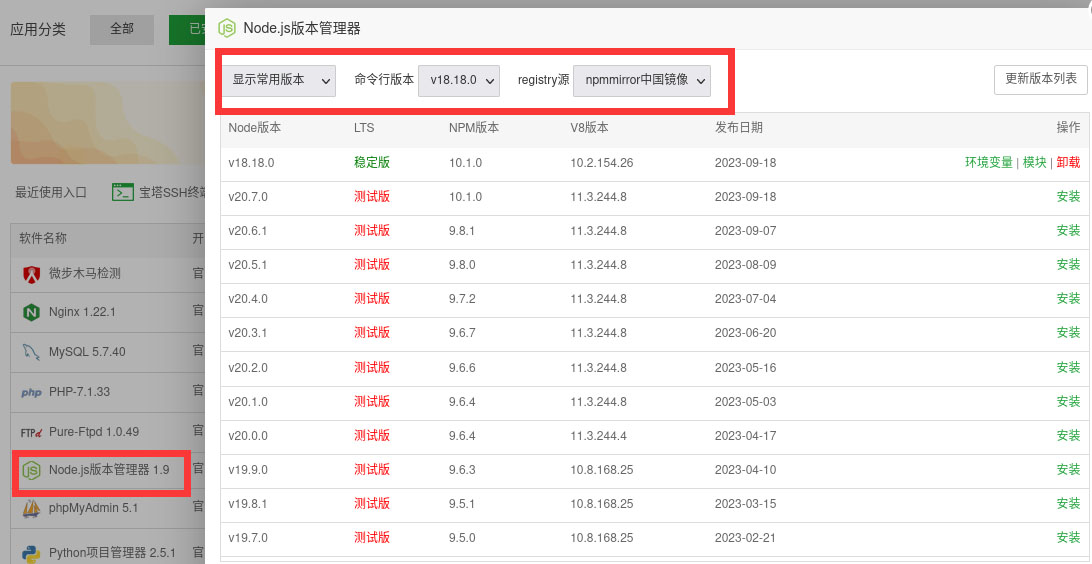Click the phpMyAdmin 5.1 sailboat icon
This screenshot has width=1092, height=564.
[x=31, y=509]
